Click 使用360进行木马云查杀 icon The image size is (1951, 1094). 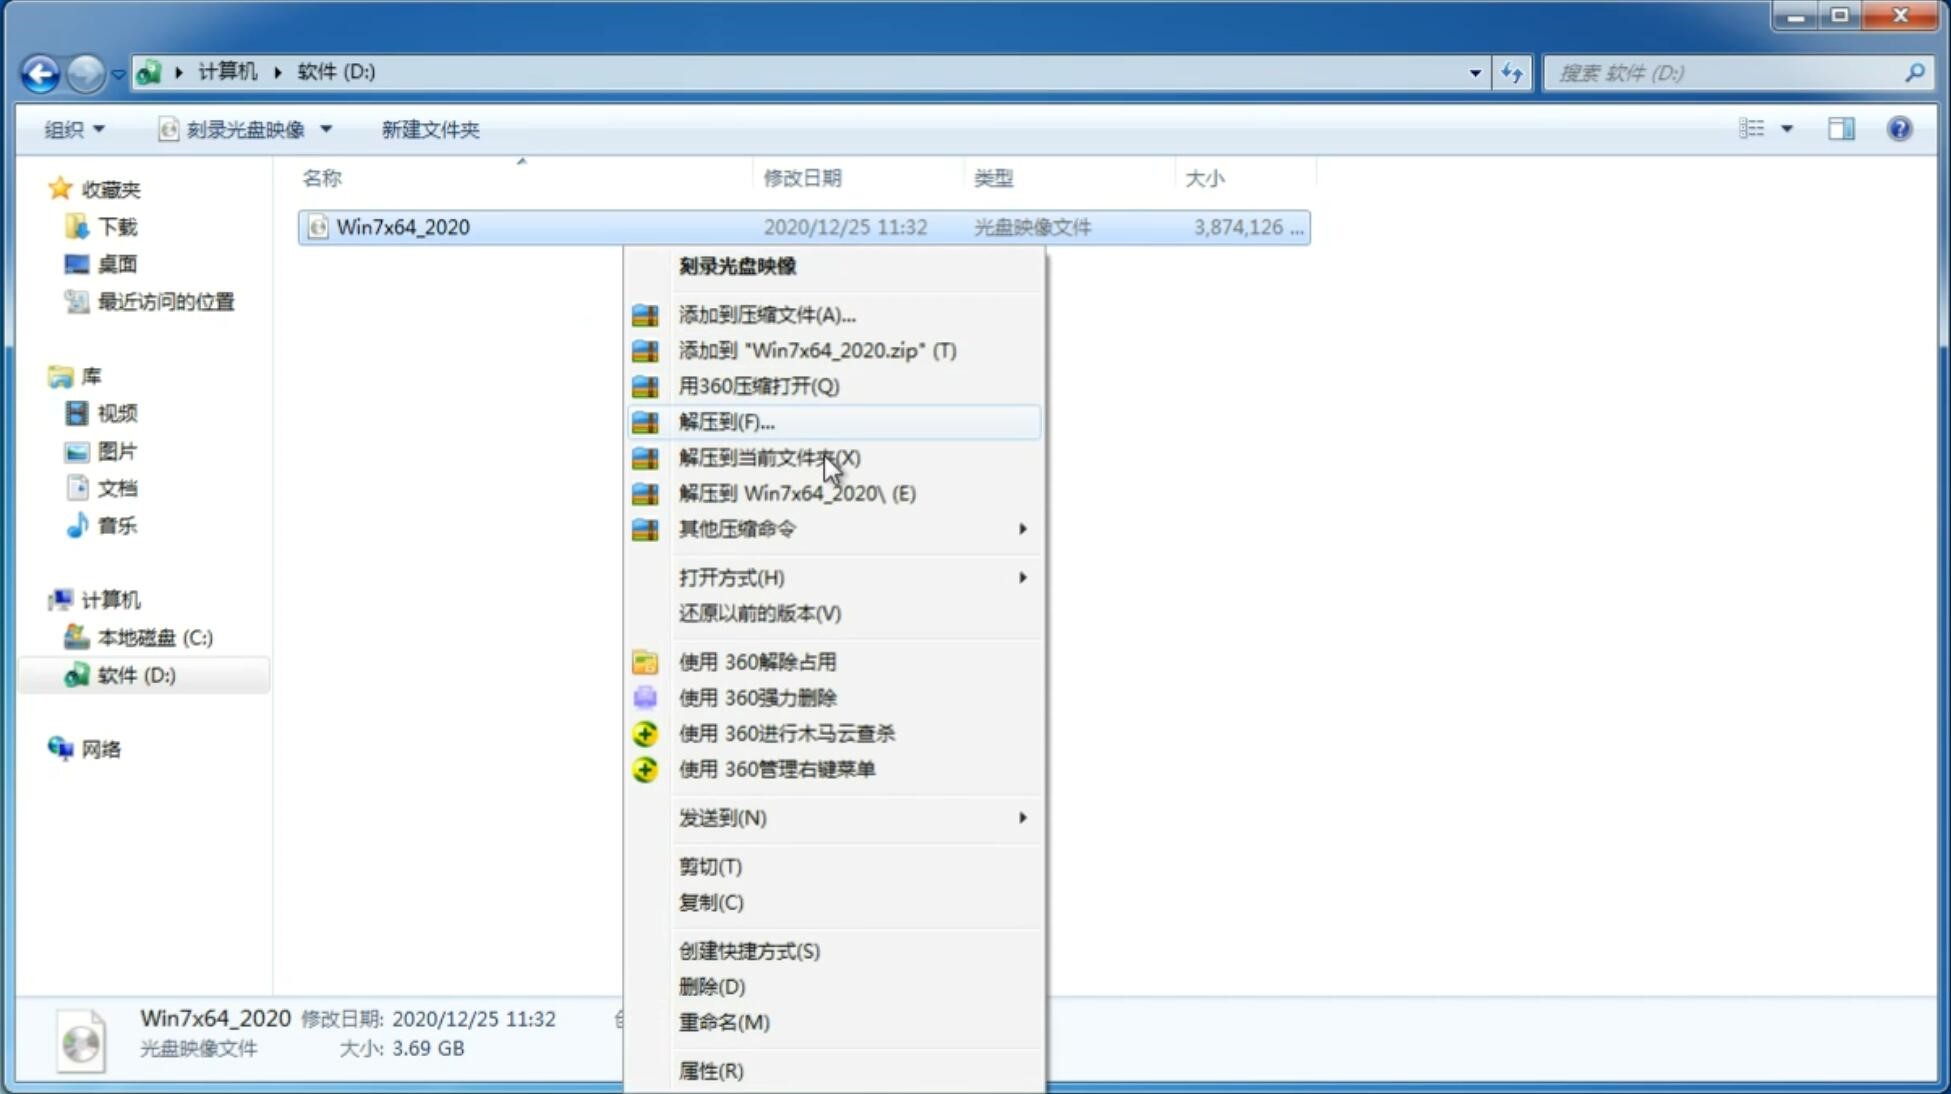pyautogui.click(x=643, y=733)
